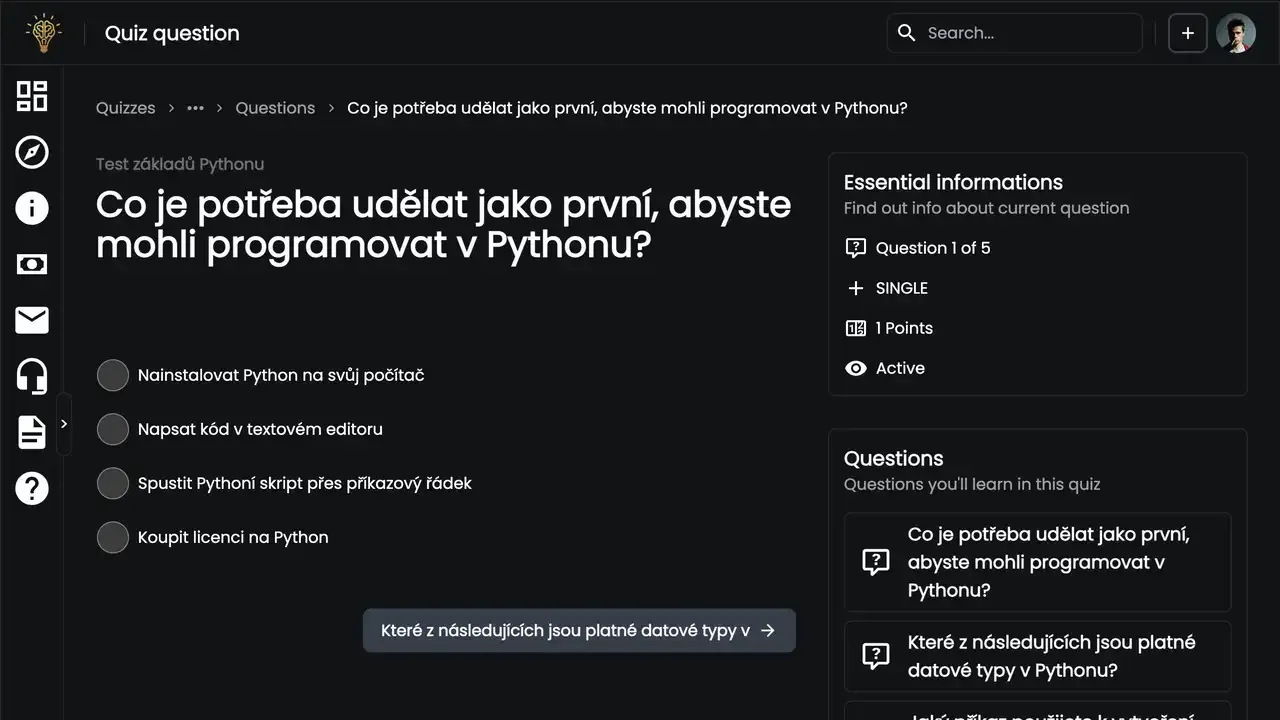Open the money banknote icon in sidebar

(32, 264)
